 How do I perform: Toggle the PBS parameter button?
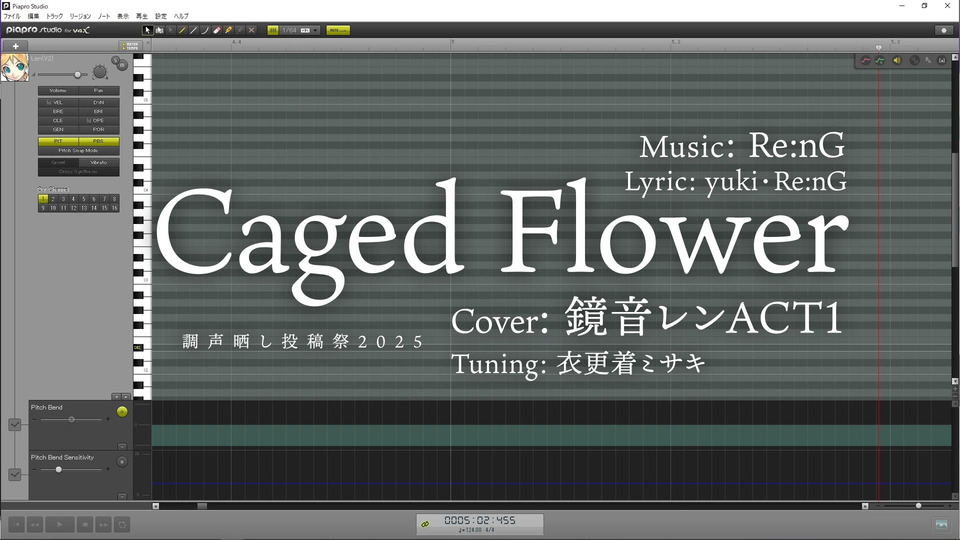point(98,141)
